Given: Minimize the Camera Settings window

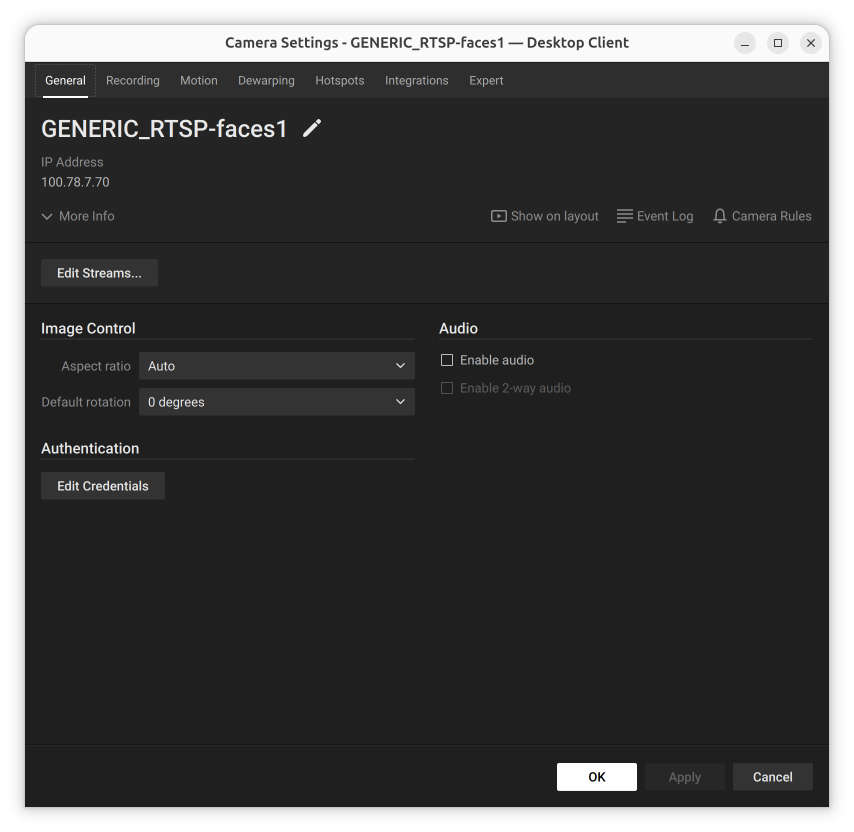Looking at the screenshot, I should [745, 43].
